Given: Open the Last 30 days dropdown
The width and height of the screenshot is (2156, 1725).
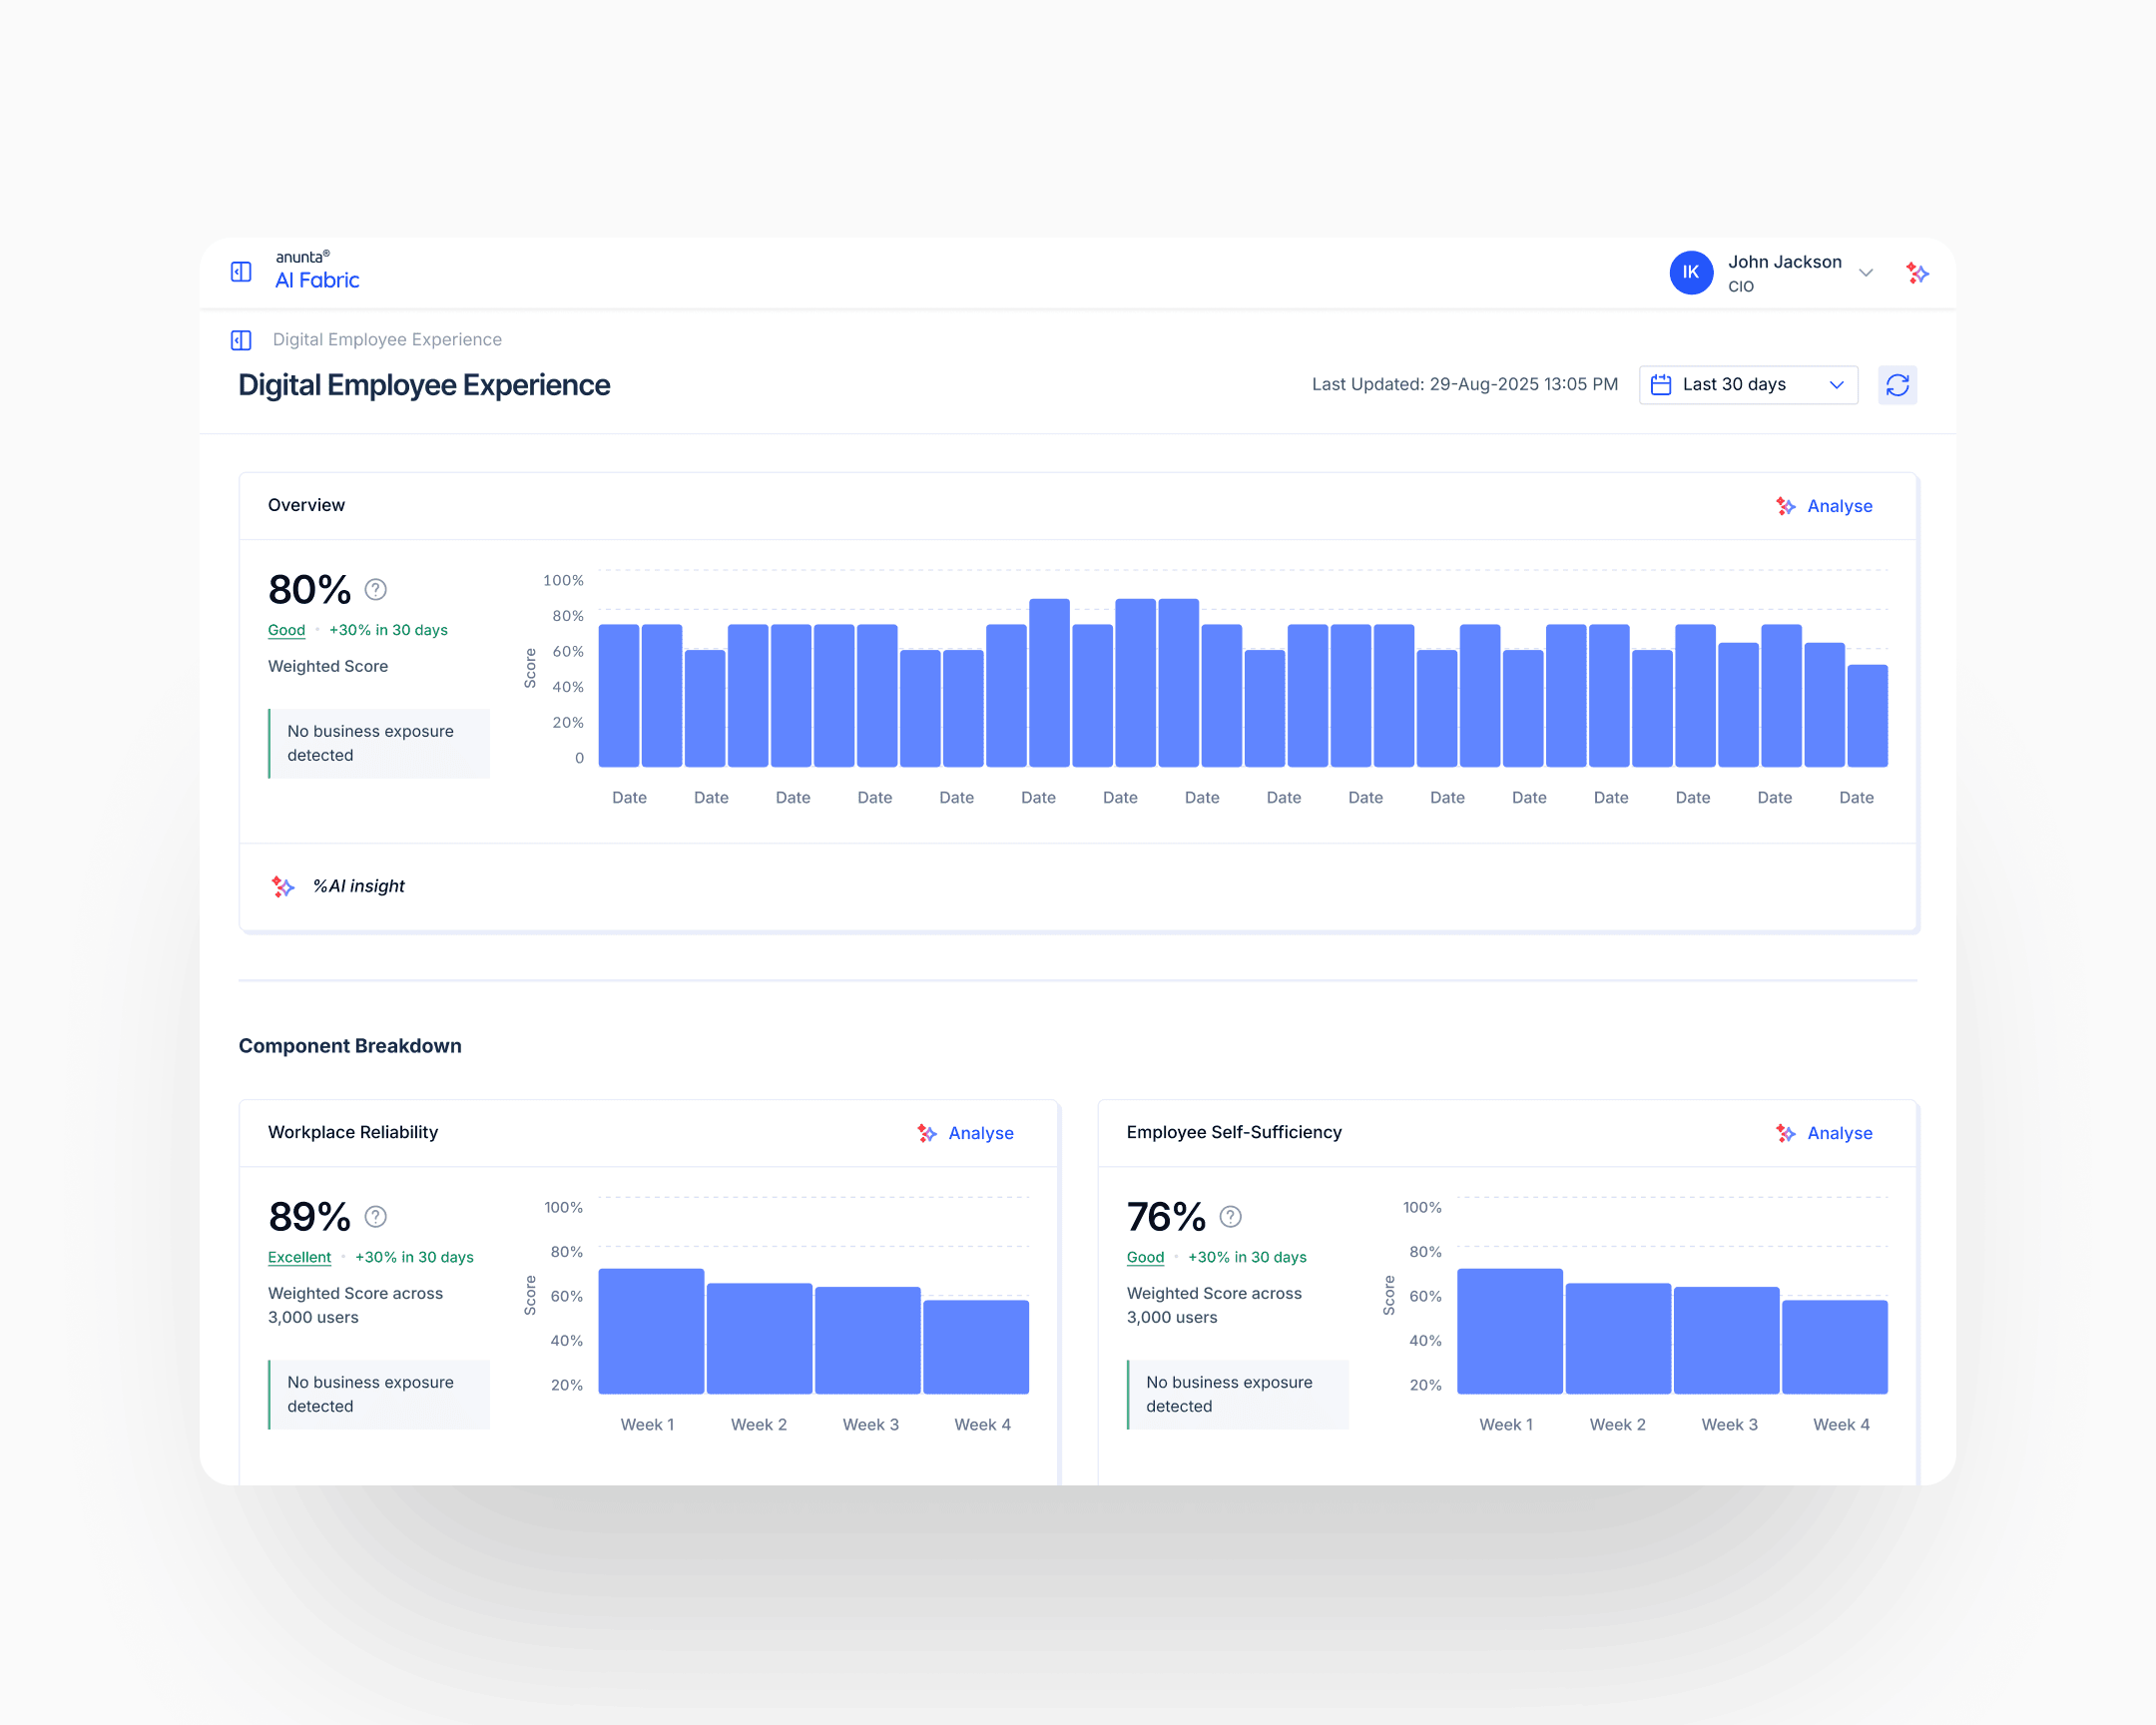Looking at the screenshot, I should click(x=1748, y=384).
